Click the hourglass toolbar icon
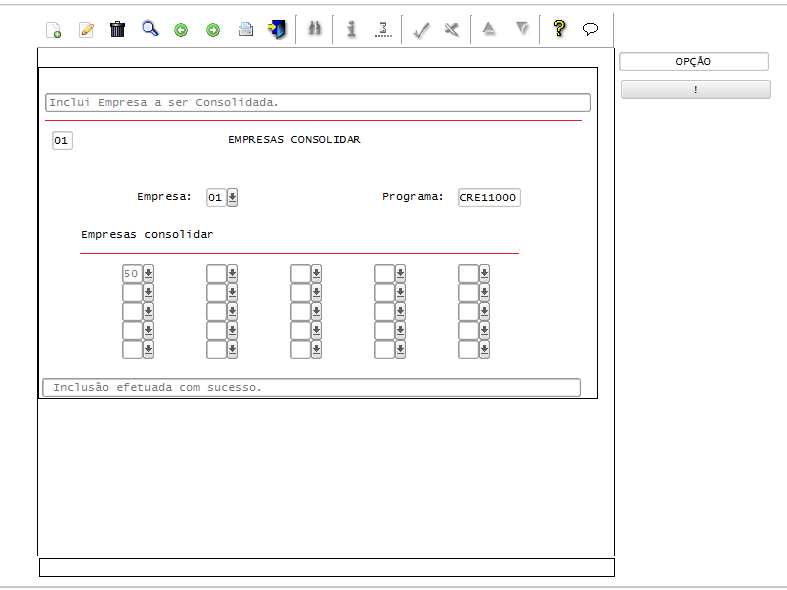Image resolution: width=787 pixels, height=590 pixels. point(383,30)
